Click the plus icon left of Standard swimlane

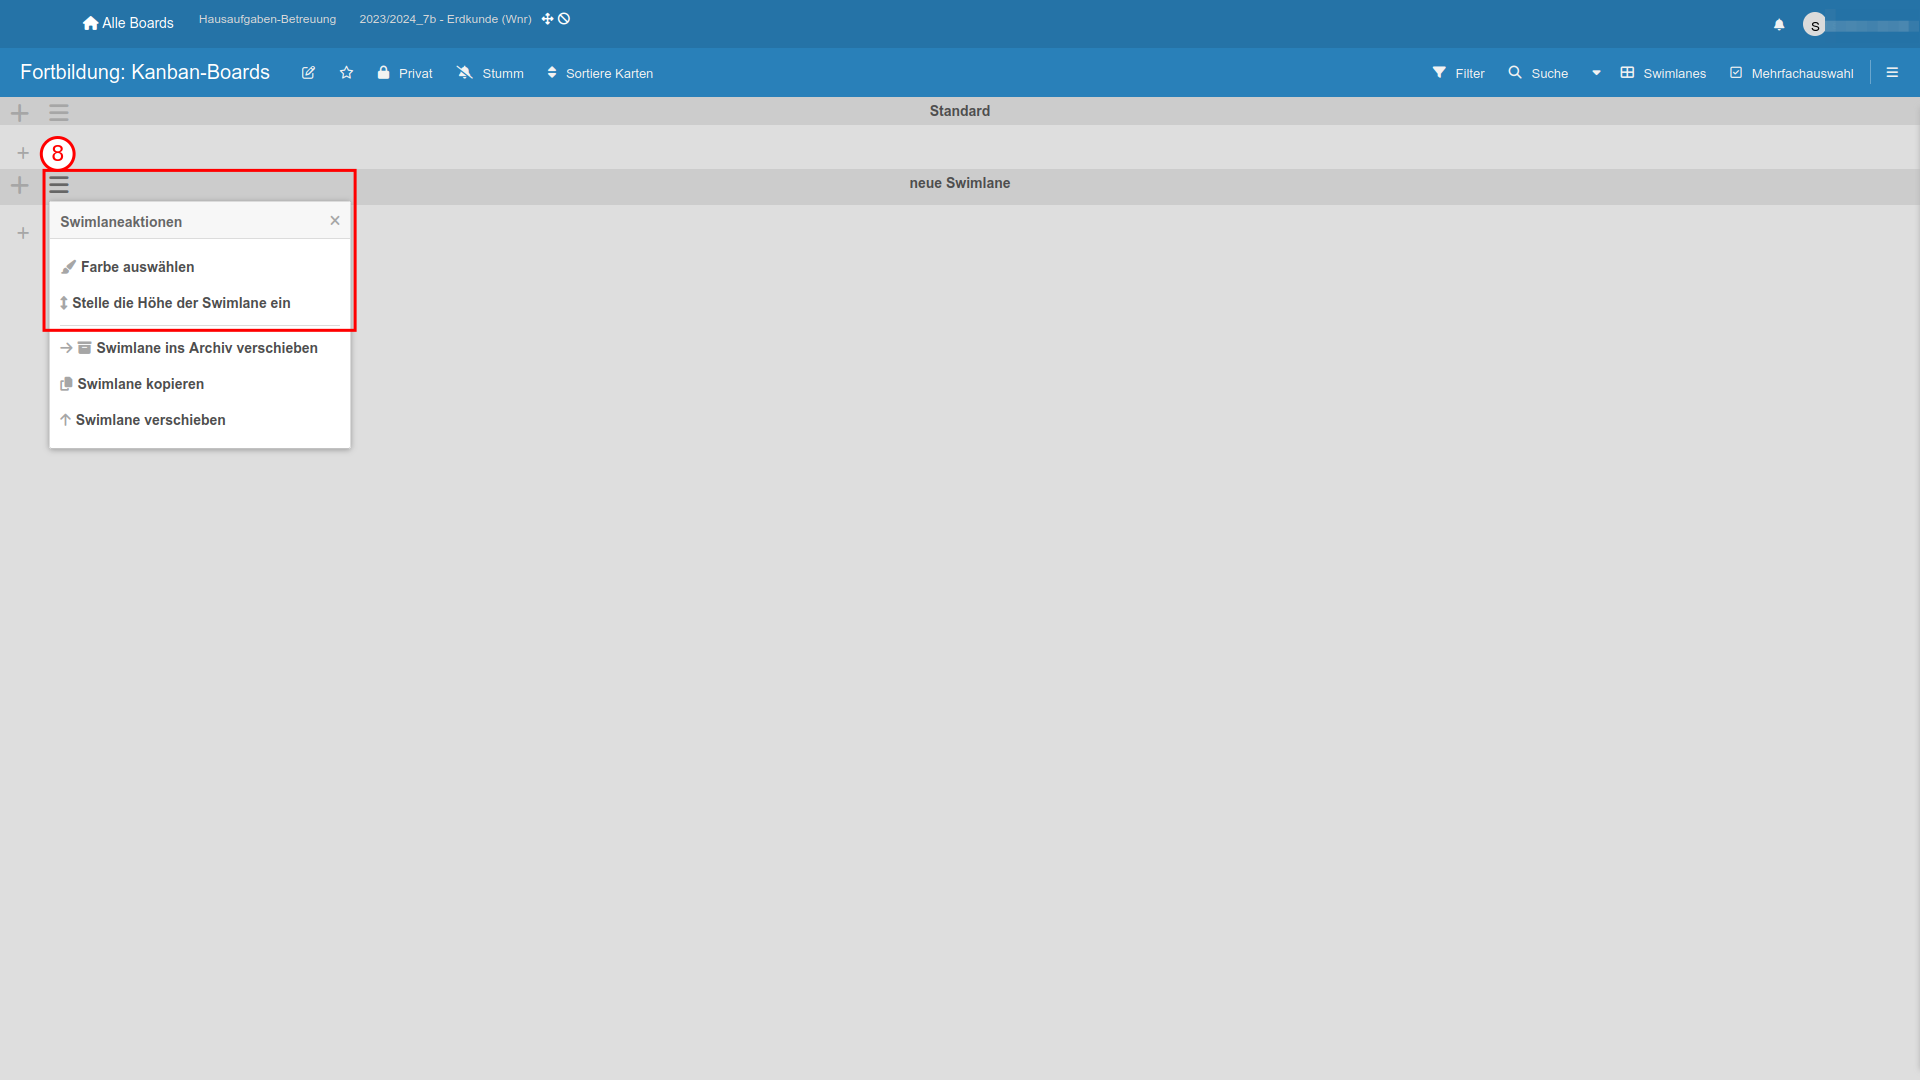20,113
